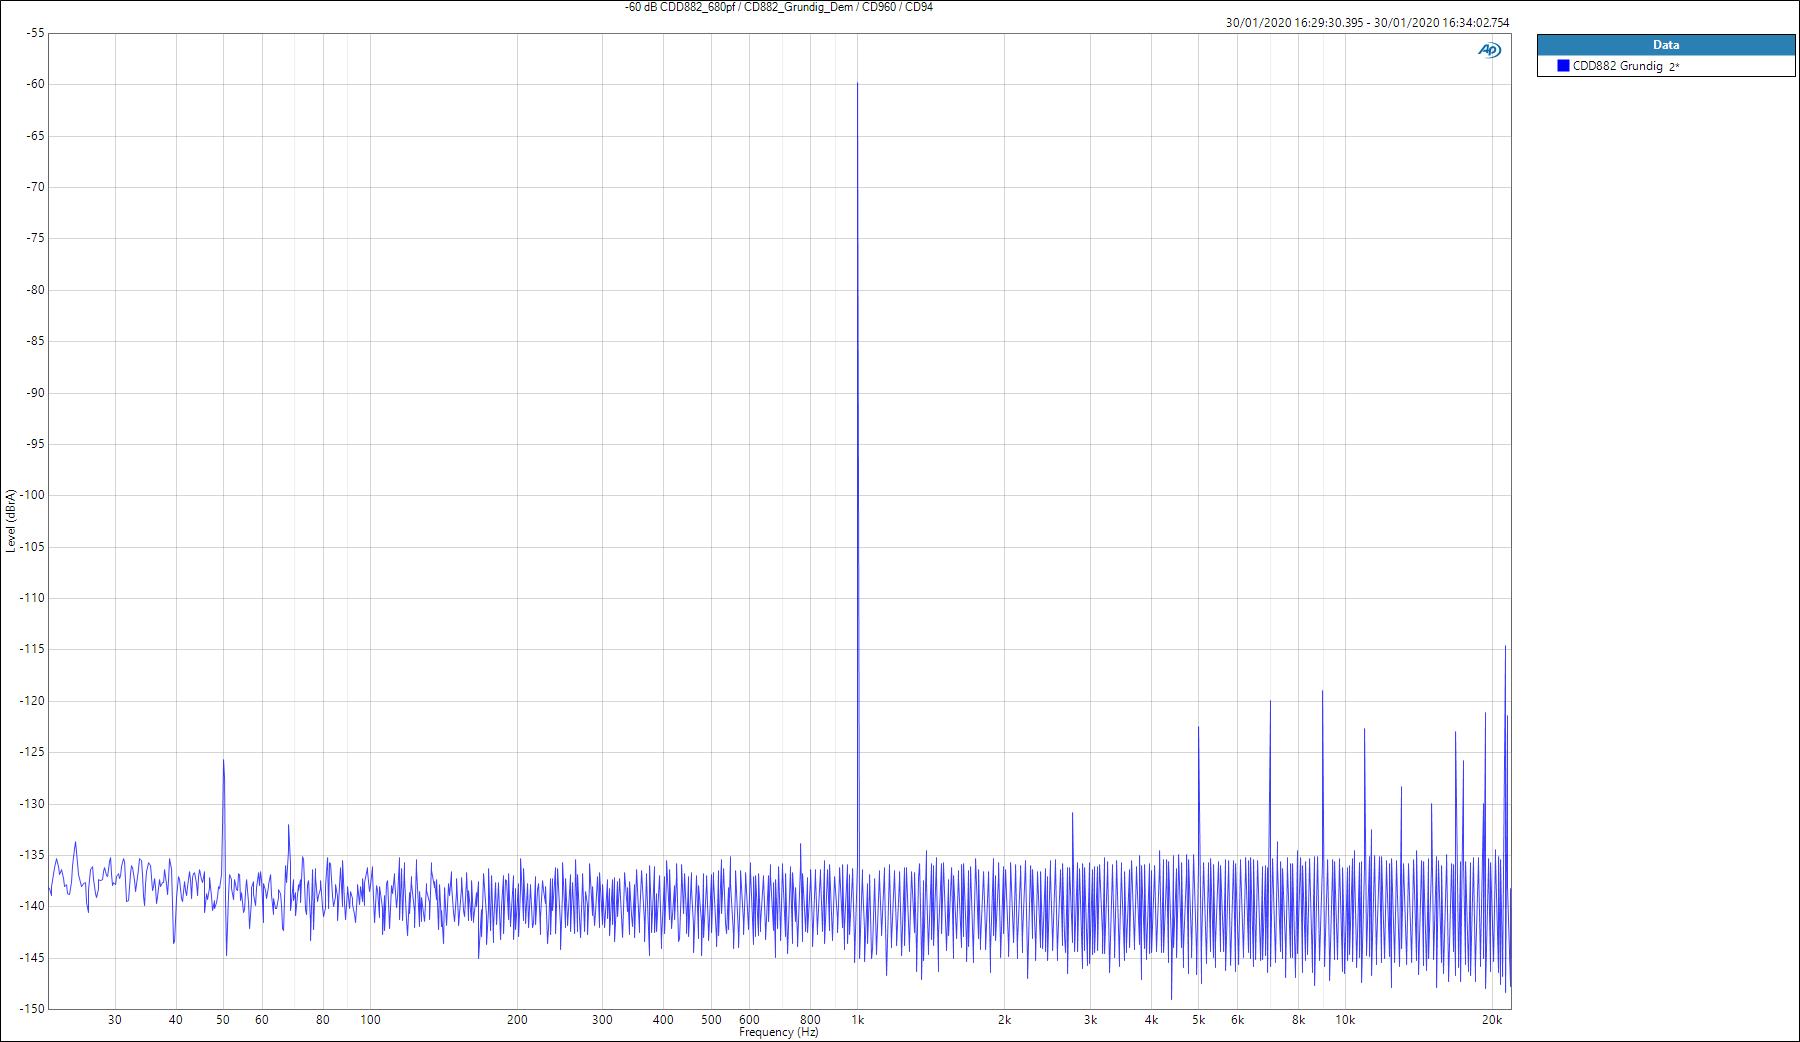Click the 50 Hz hum peak
The height and width of the screenshot is (1042, 1800).
tap(223, 762)
